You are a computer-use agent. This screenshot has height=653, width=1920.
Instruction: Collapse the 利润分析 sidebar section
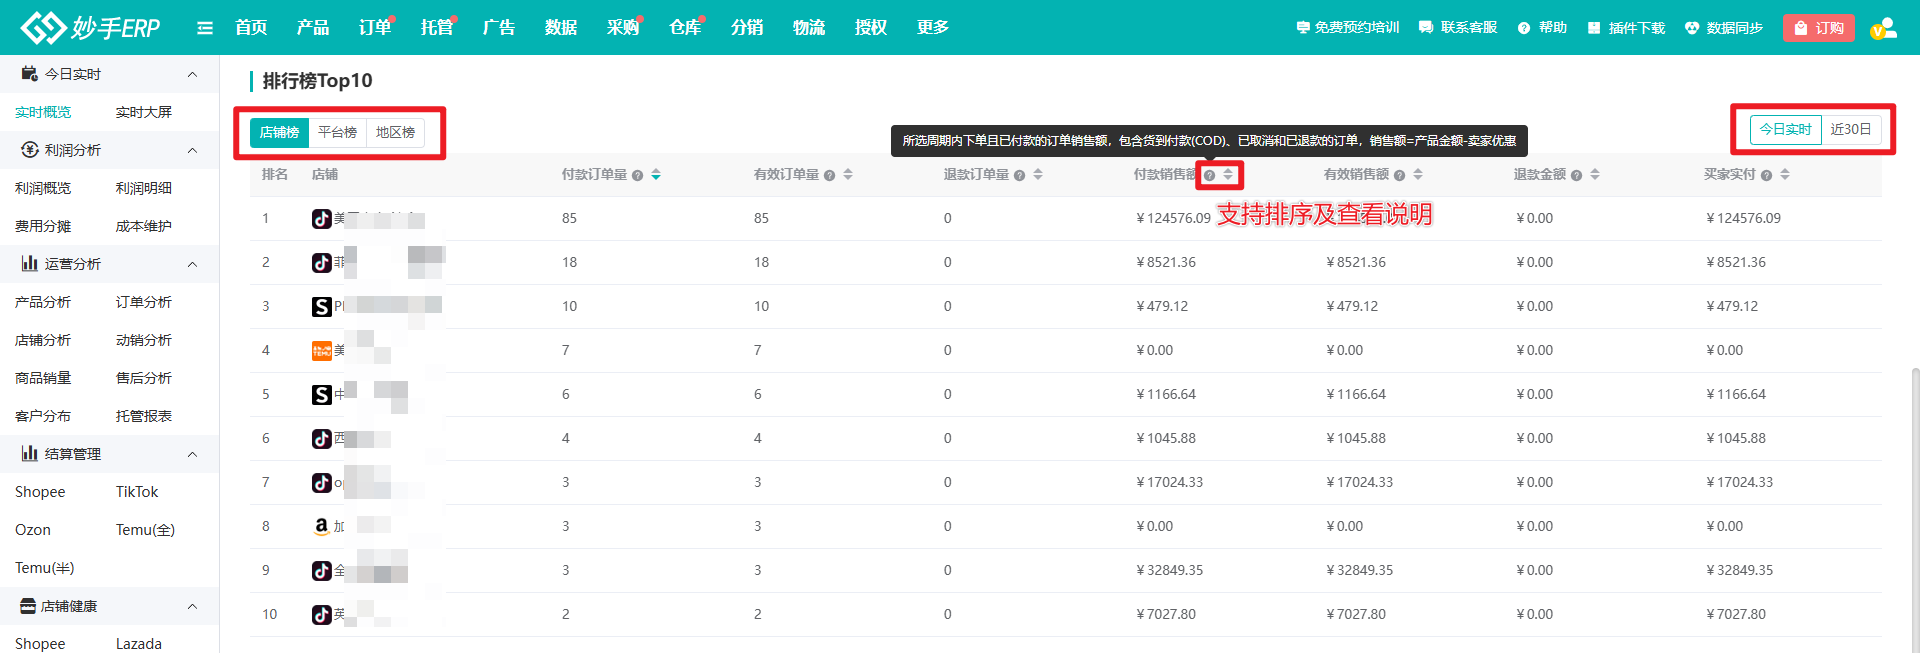coord(192,150)
